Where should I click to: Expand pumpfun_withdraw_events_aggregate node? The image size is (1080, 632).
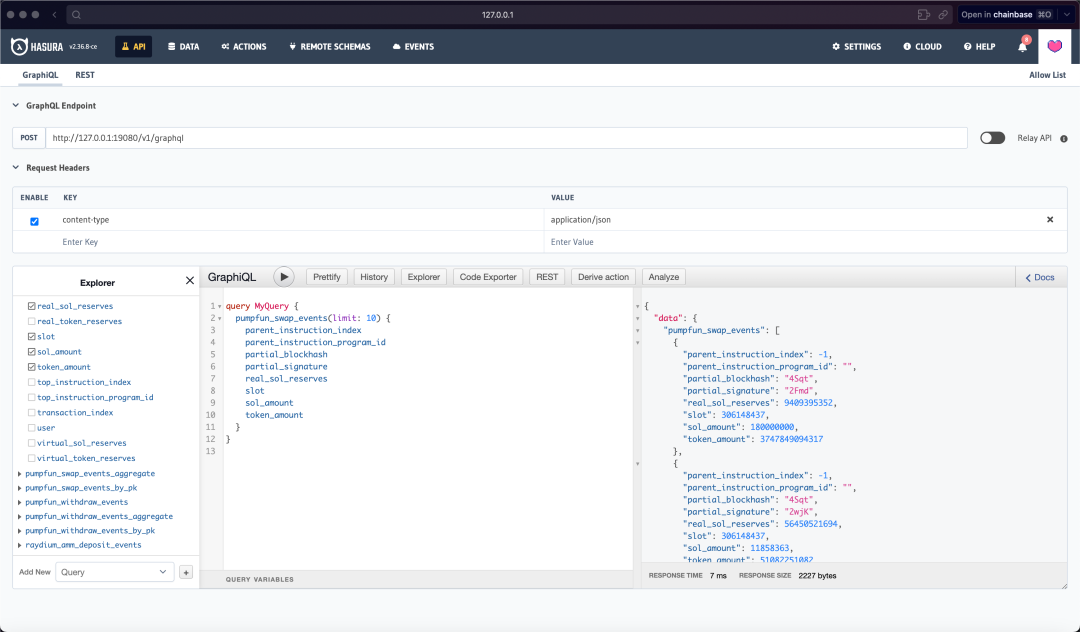pos(19,516)
